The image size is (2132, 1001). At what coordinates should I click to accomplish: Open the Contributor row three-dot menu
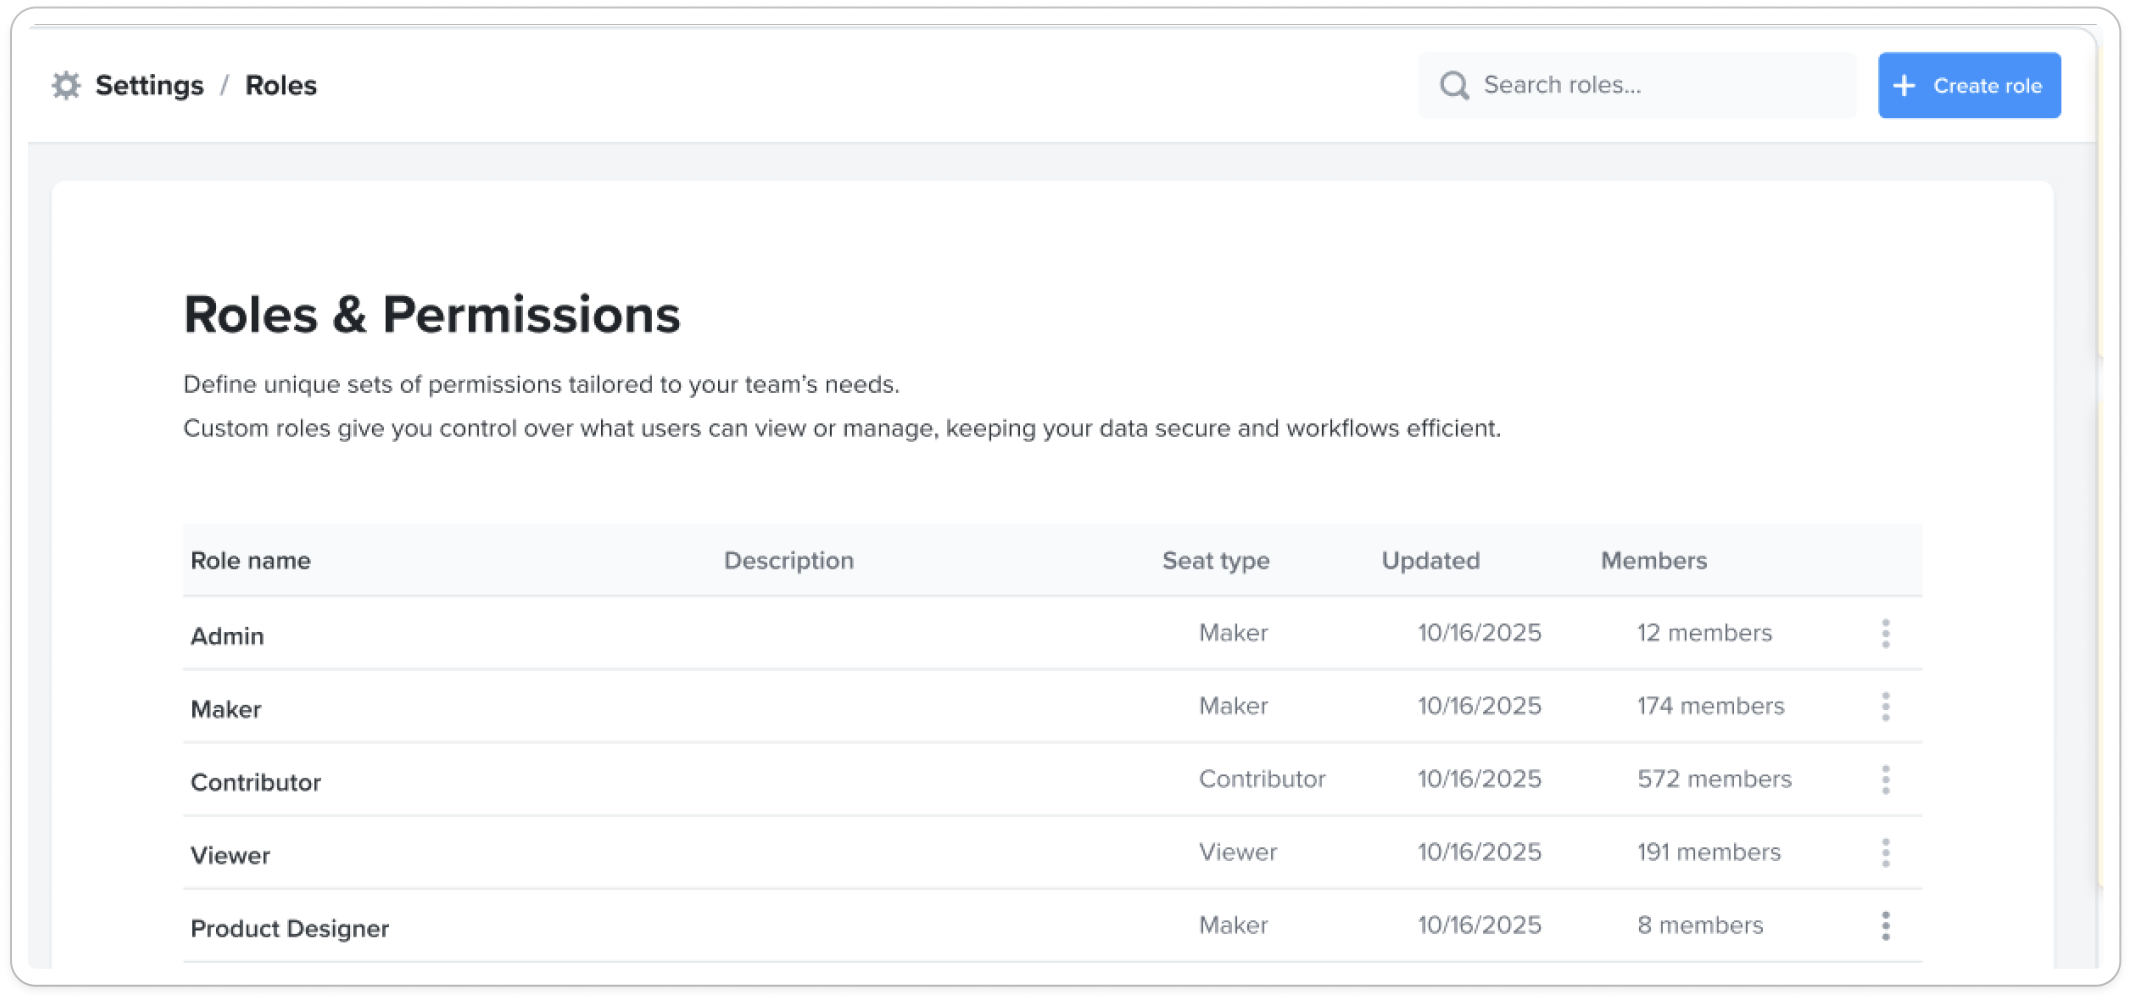(x=1885, y=779)
